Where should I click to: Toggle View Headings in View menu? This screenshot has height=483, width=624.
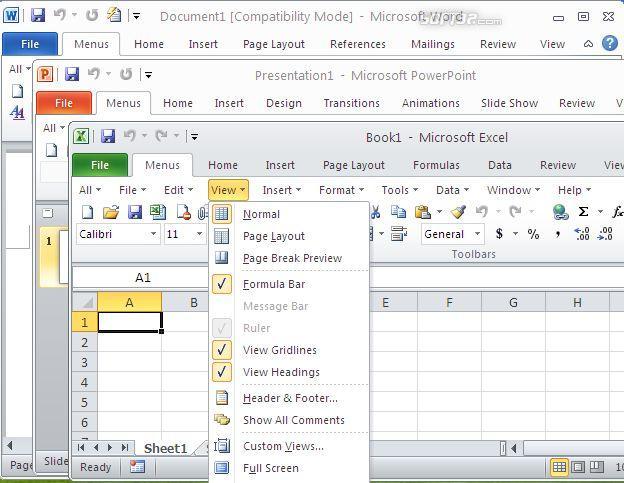click(x=289, y=372)
